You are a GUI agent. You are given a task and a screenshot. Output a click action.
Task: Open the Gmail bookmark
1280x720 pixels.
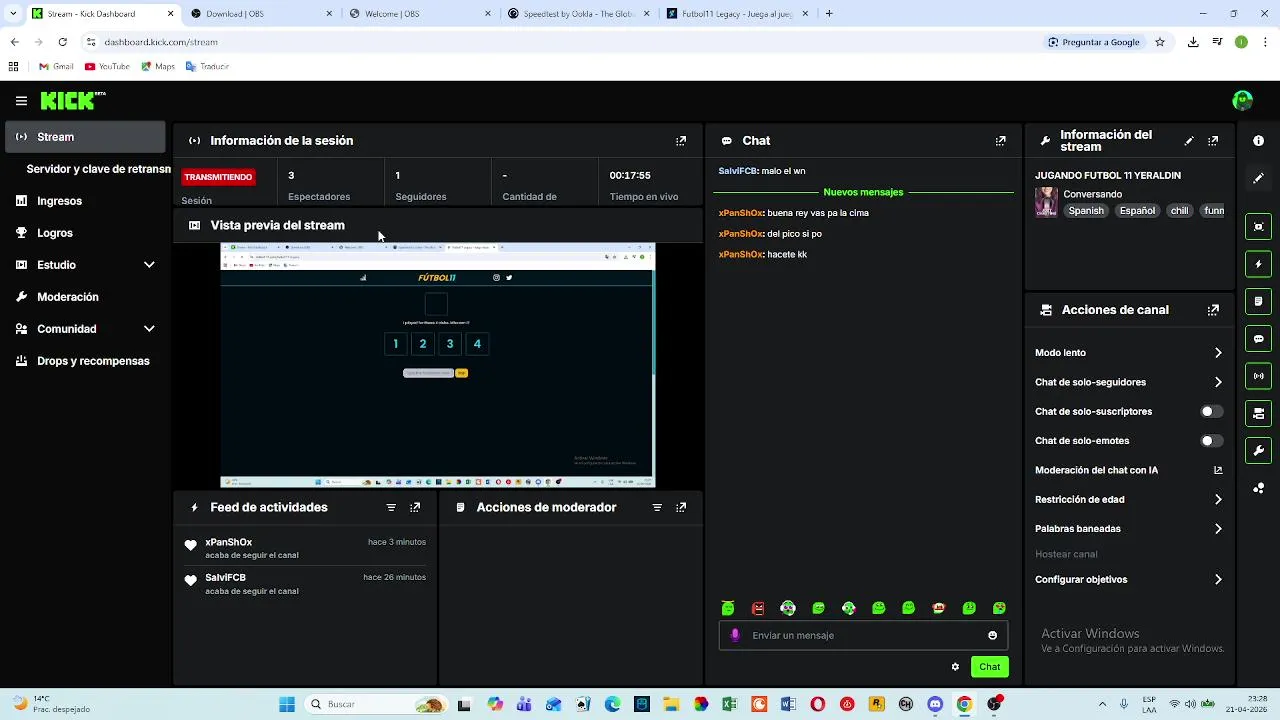tap(56, 66)
